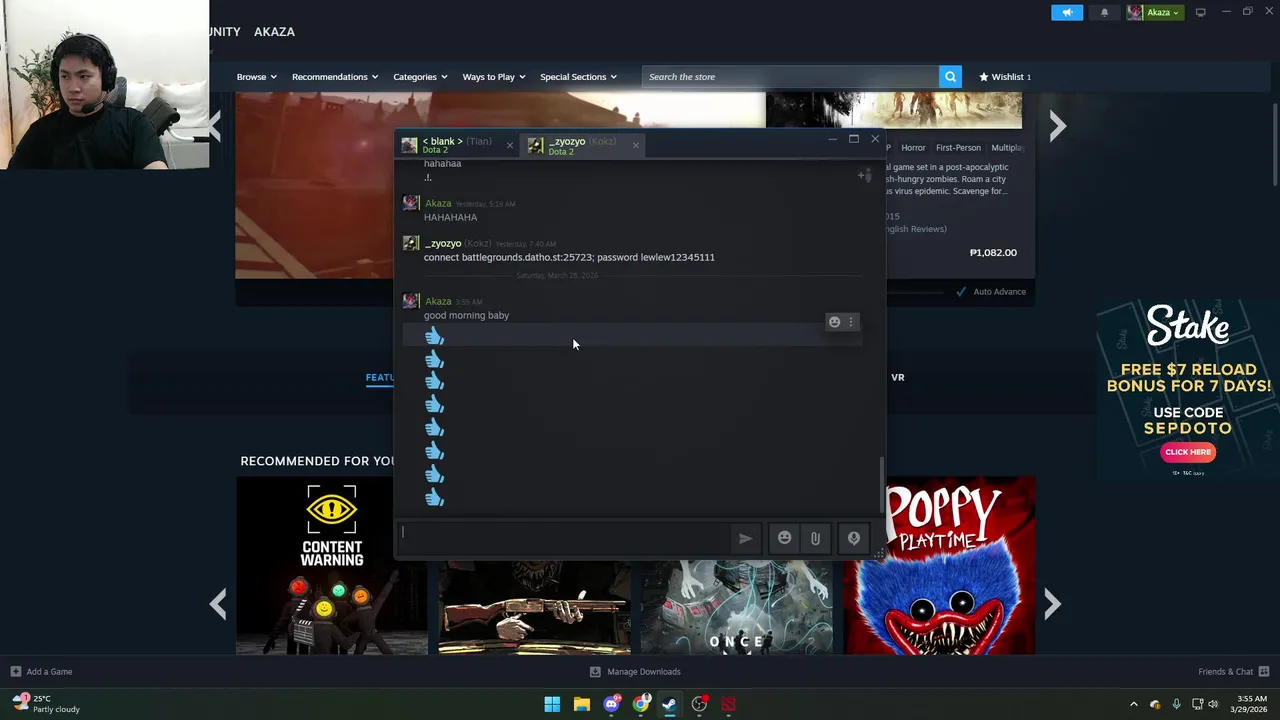The width and height of the screenshot is (1280, 720).
Task: Click the store search magnifier button
Action: click(950, 77)
